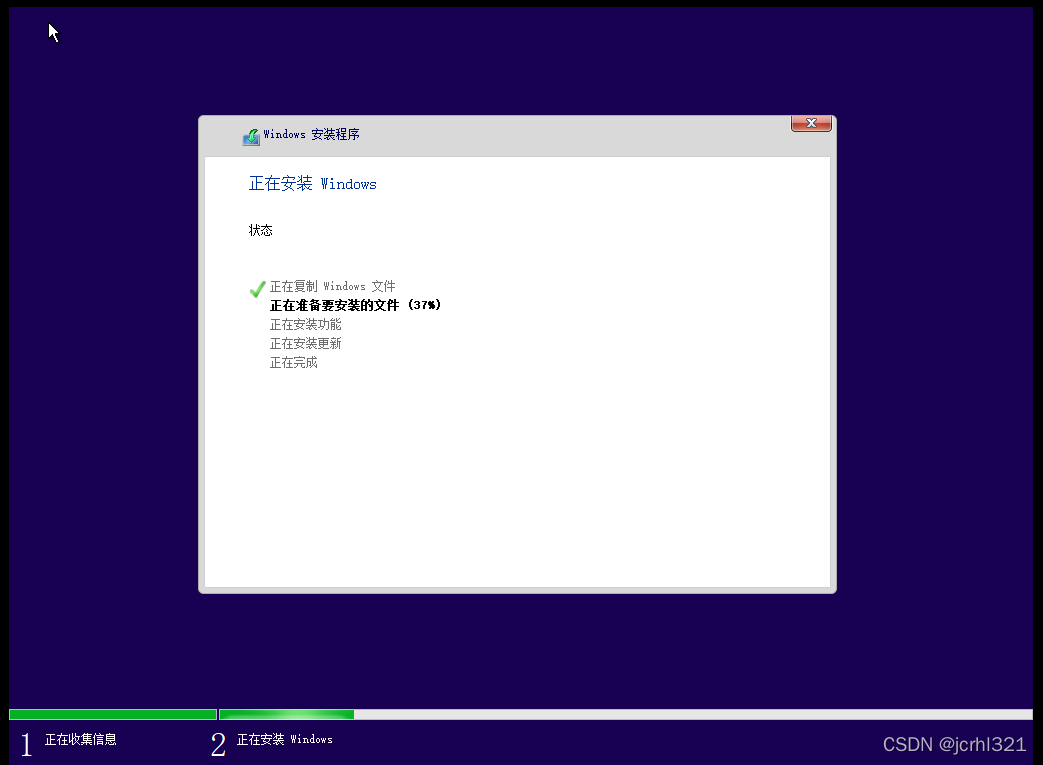Select the 正在安装更新 status line

(x=305, y=344)
